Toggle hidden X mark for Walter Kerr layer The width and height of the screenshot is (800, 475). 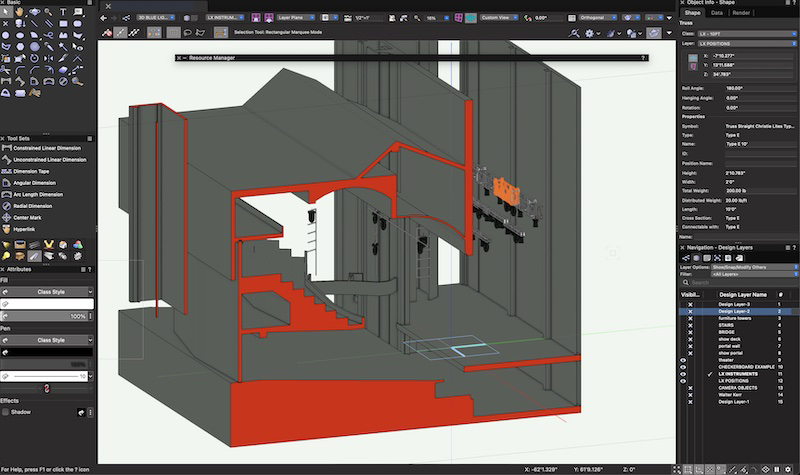pos(690,395)
